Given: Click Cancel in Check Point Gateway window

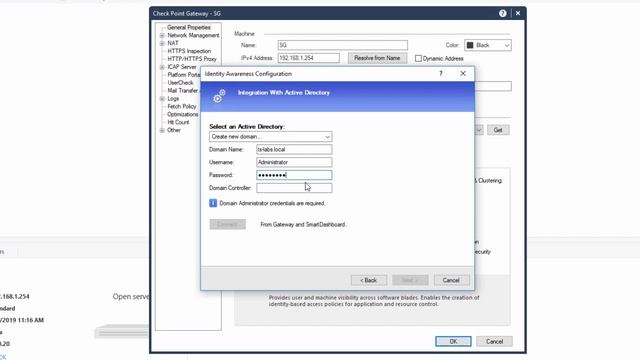Looking at the screenshot, I should coord(494,341).
